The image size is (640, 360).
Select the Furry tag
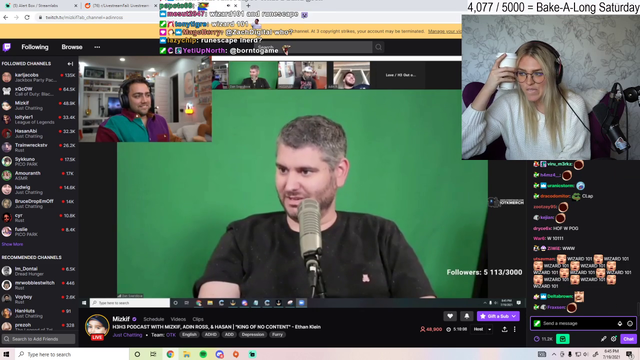(x=277, y=335)
